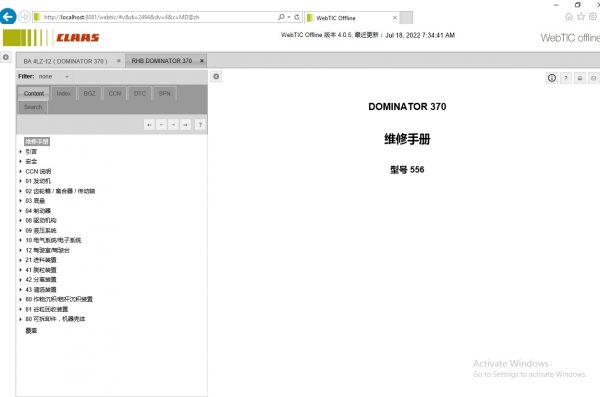Screen dimensions: 600x397
Task: Open the 04 chapter tree label
Action: (38, 211)
